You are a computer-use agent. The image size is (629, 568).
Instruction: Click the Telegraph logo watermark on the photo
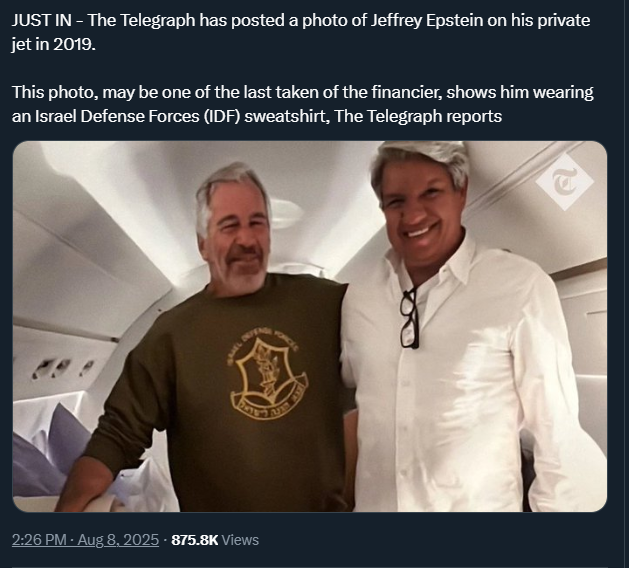565,182
